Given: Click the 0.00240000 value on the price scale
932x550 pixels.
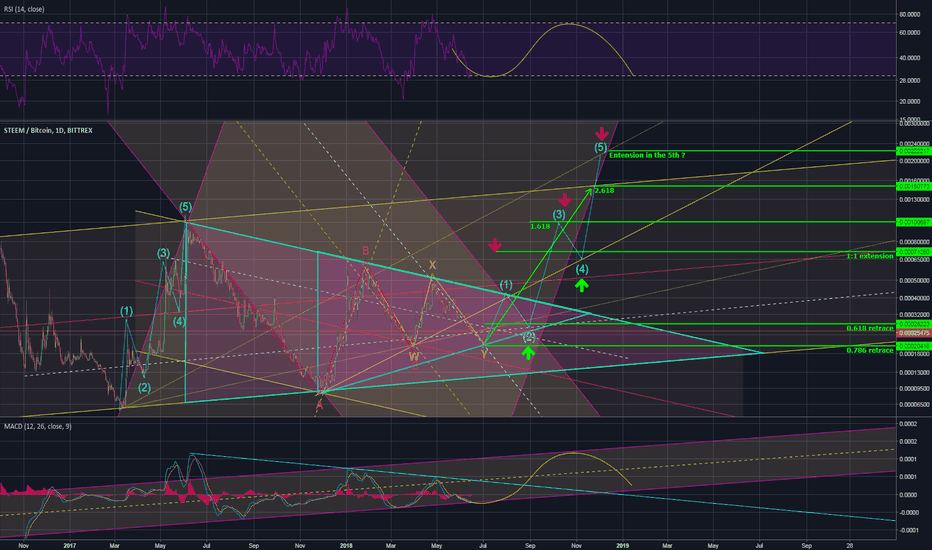Looking at the screenshot, I should [914, 144].
